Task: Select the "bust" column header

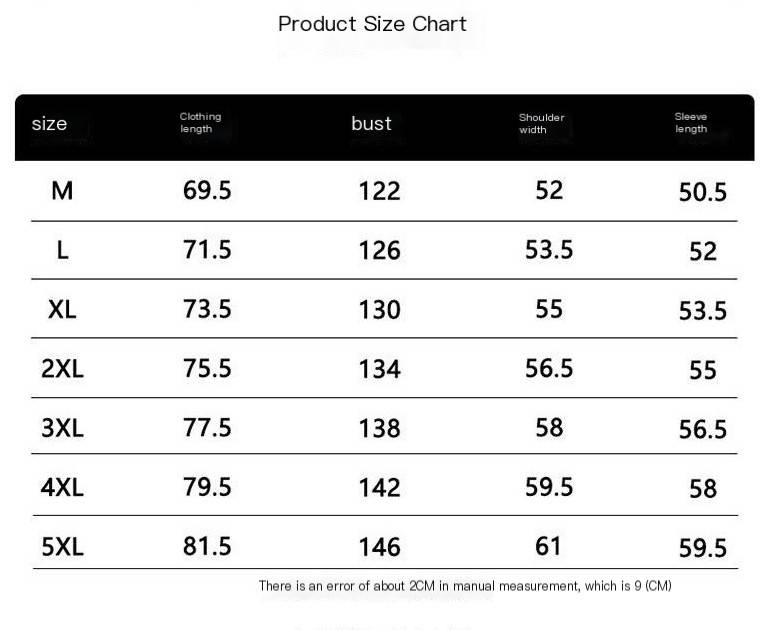Action: point(371,123)
